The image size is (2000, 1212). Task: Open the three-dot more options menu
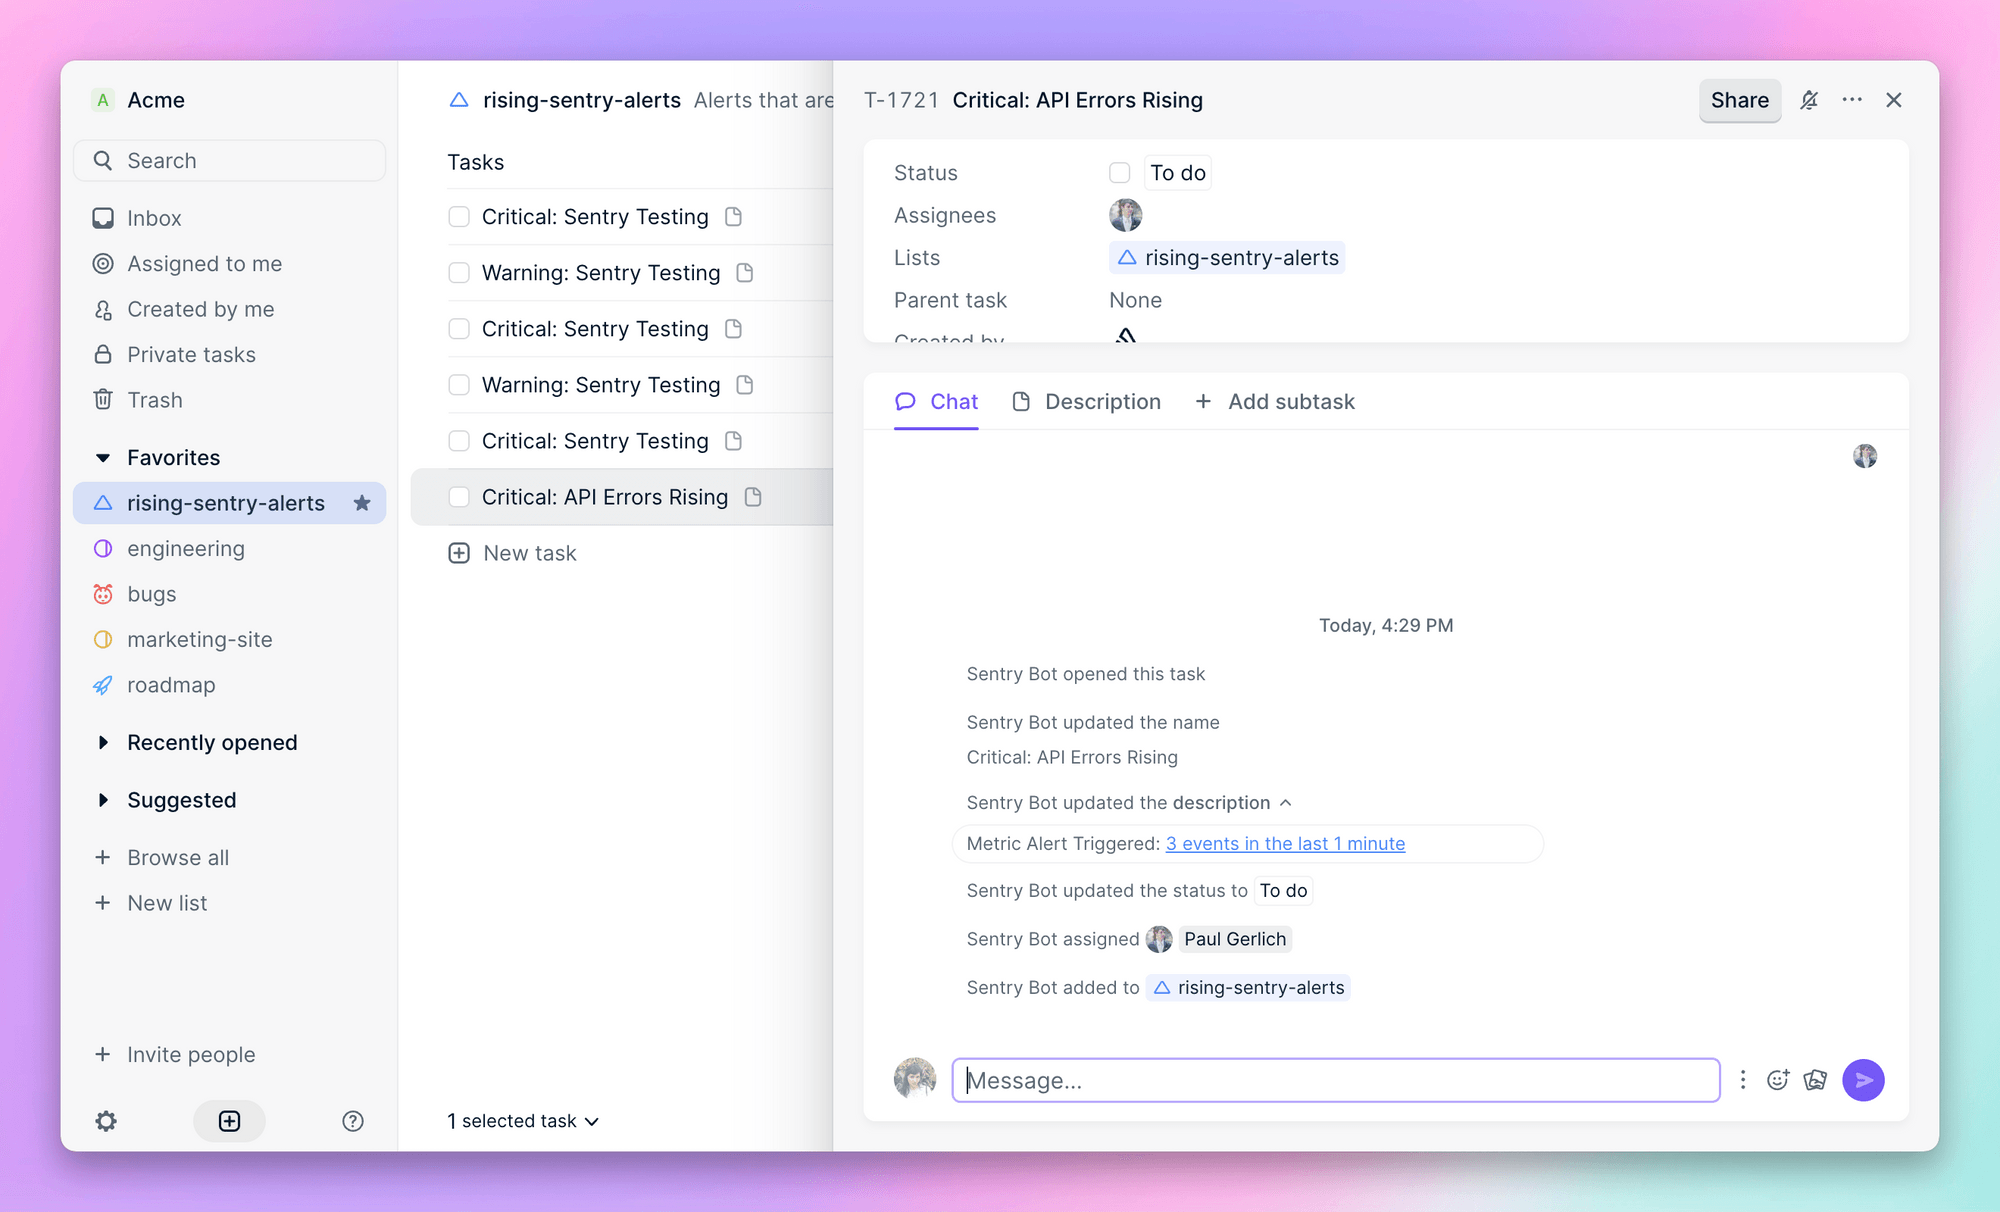tap(1851, 100)
